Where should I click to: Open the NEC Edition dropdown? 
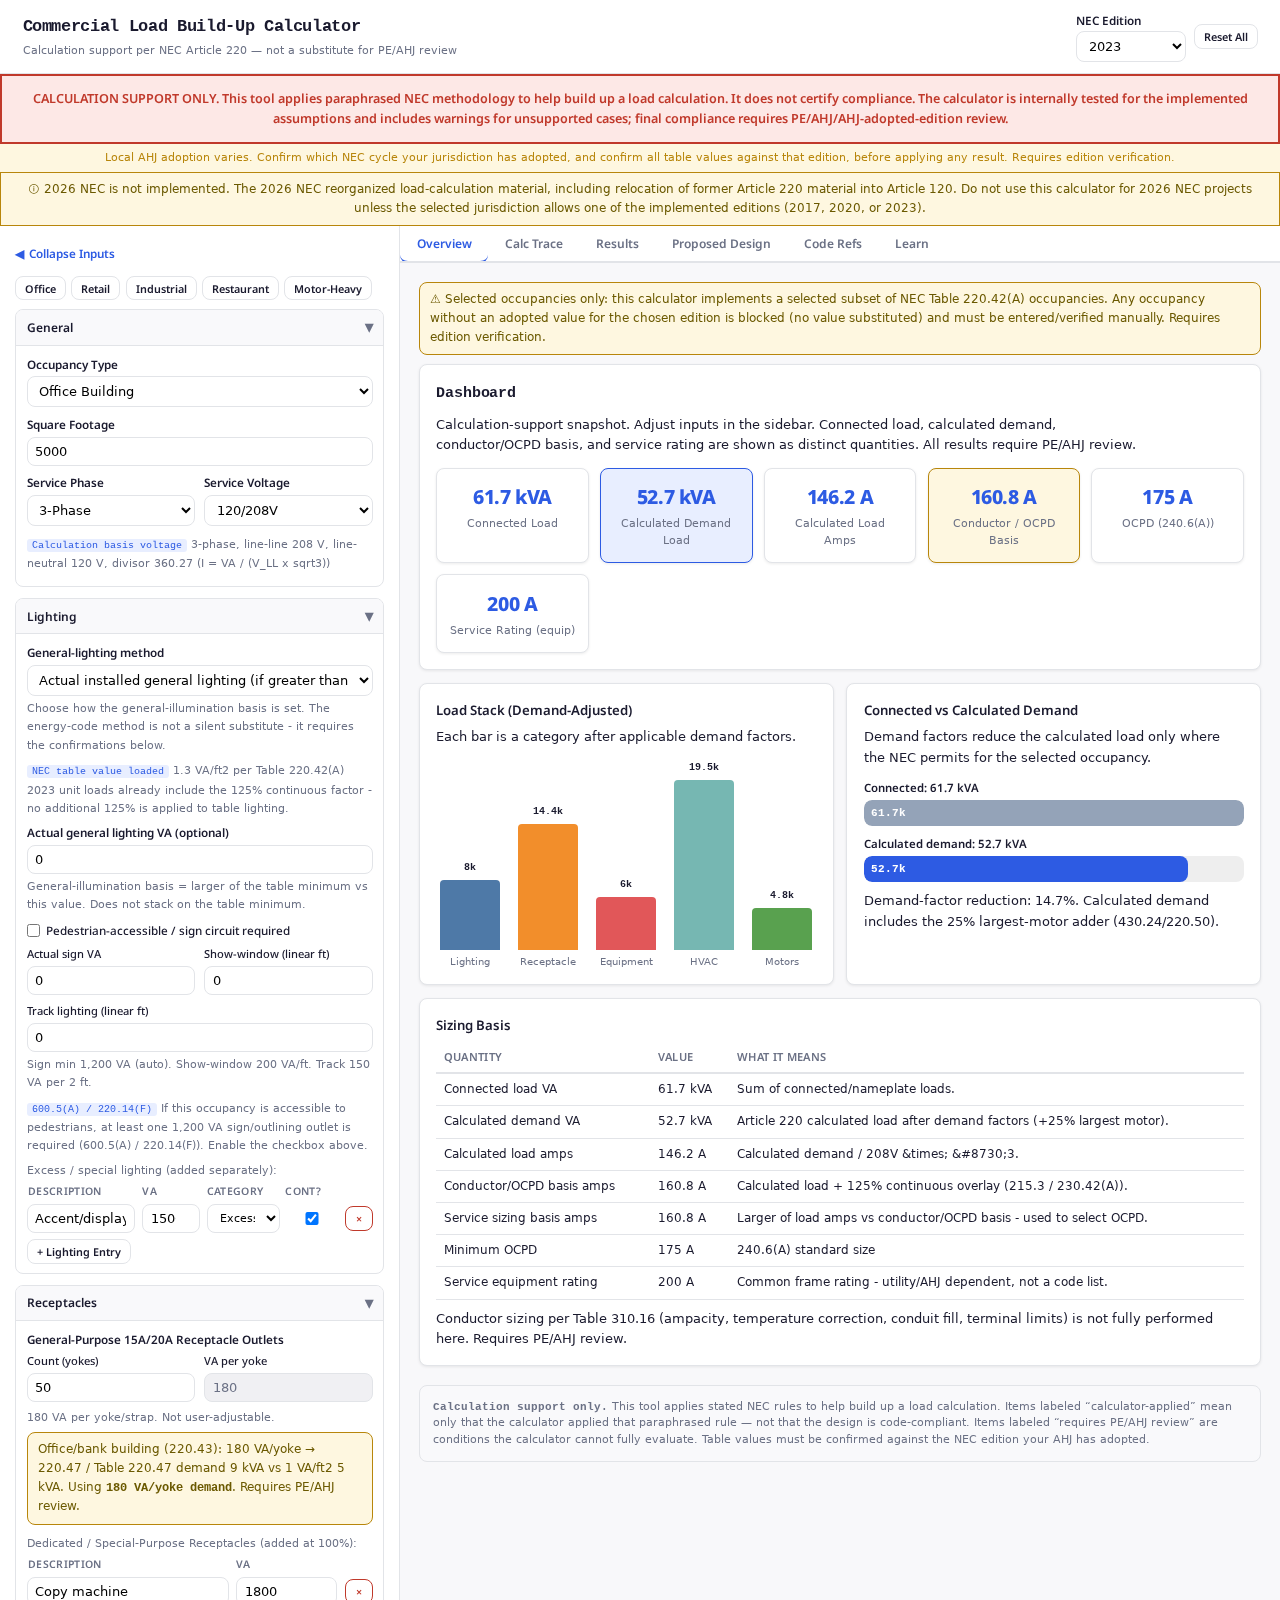(x=1131, y=46)
